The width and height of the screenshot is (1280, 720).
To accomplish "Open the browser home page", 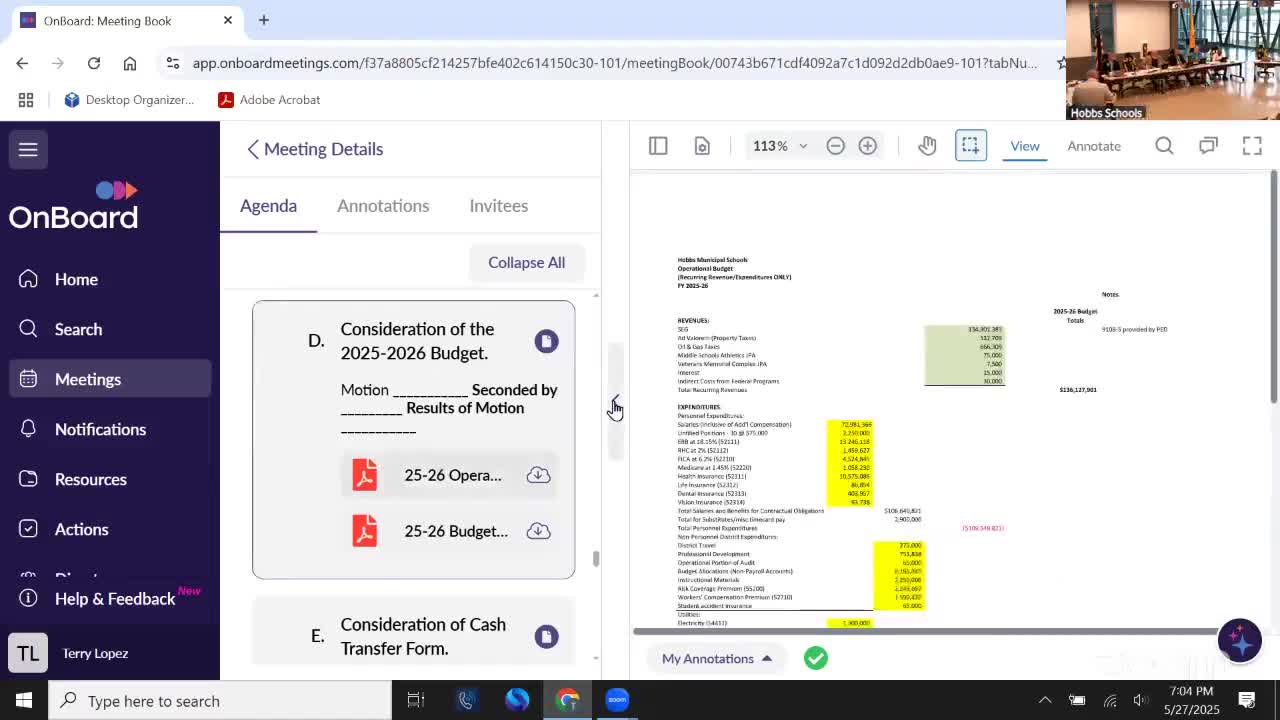I will click(x=130, y=63).
